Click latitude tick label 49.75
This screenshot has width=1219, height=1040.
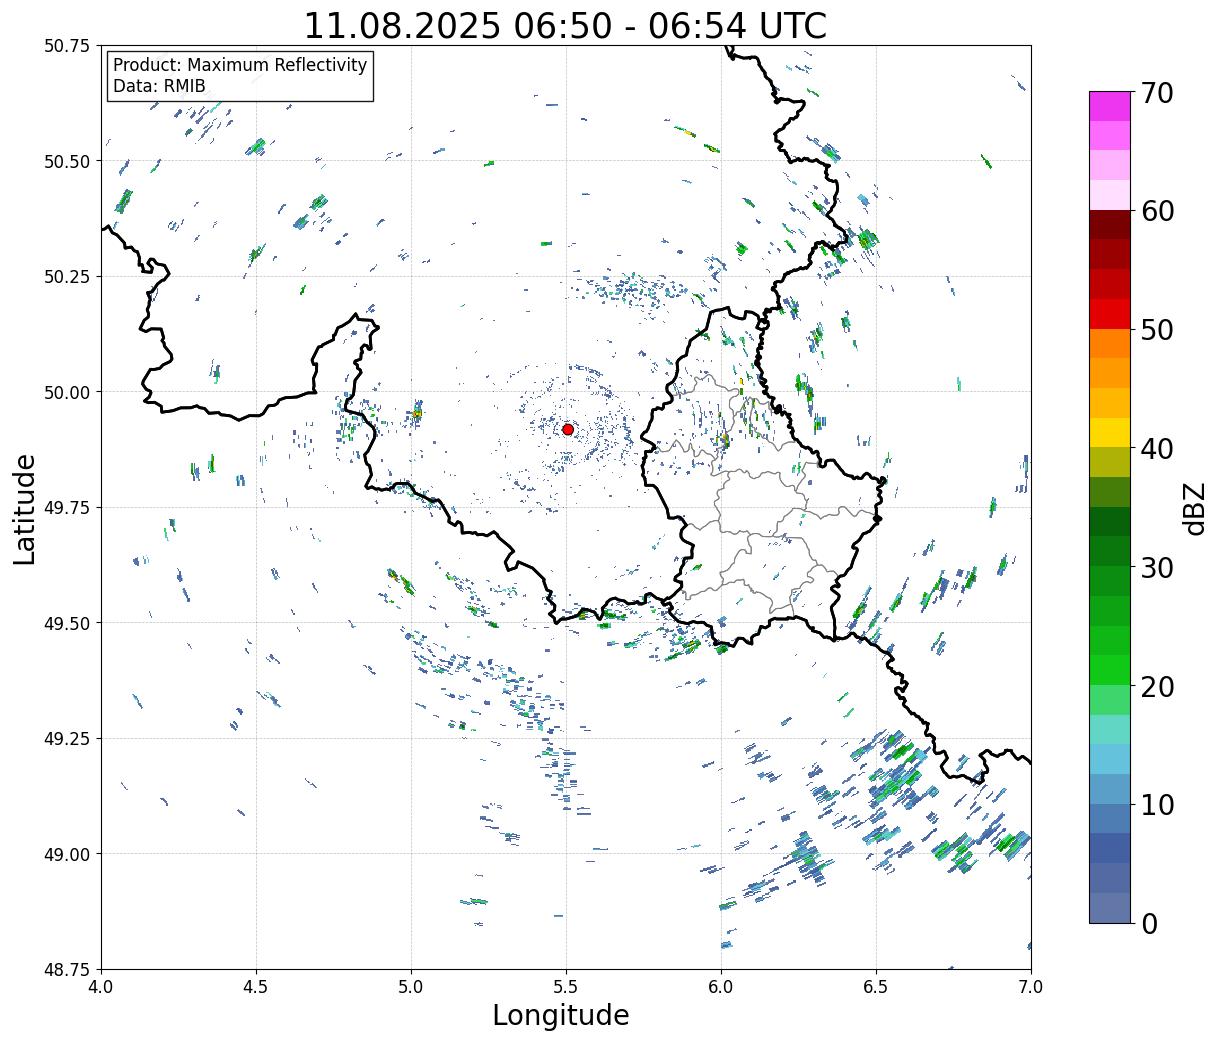[67, 508]
